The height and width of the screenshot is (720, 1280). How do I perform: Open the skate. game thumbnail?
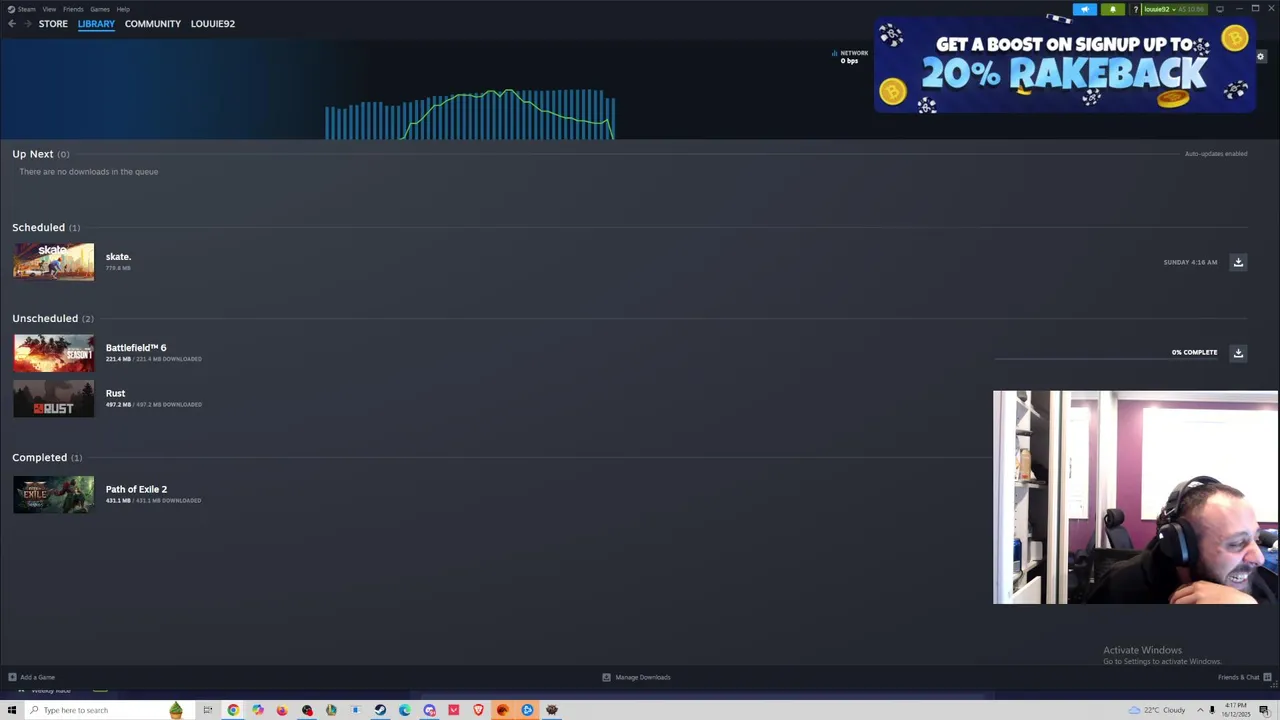coord(54,262)
